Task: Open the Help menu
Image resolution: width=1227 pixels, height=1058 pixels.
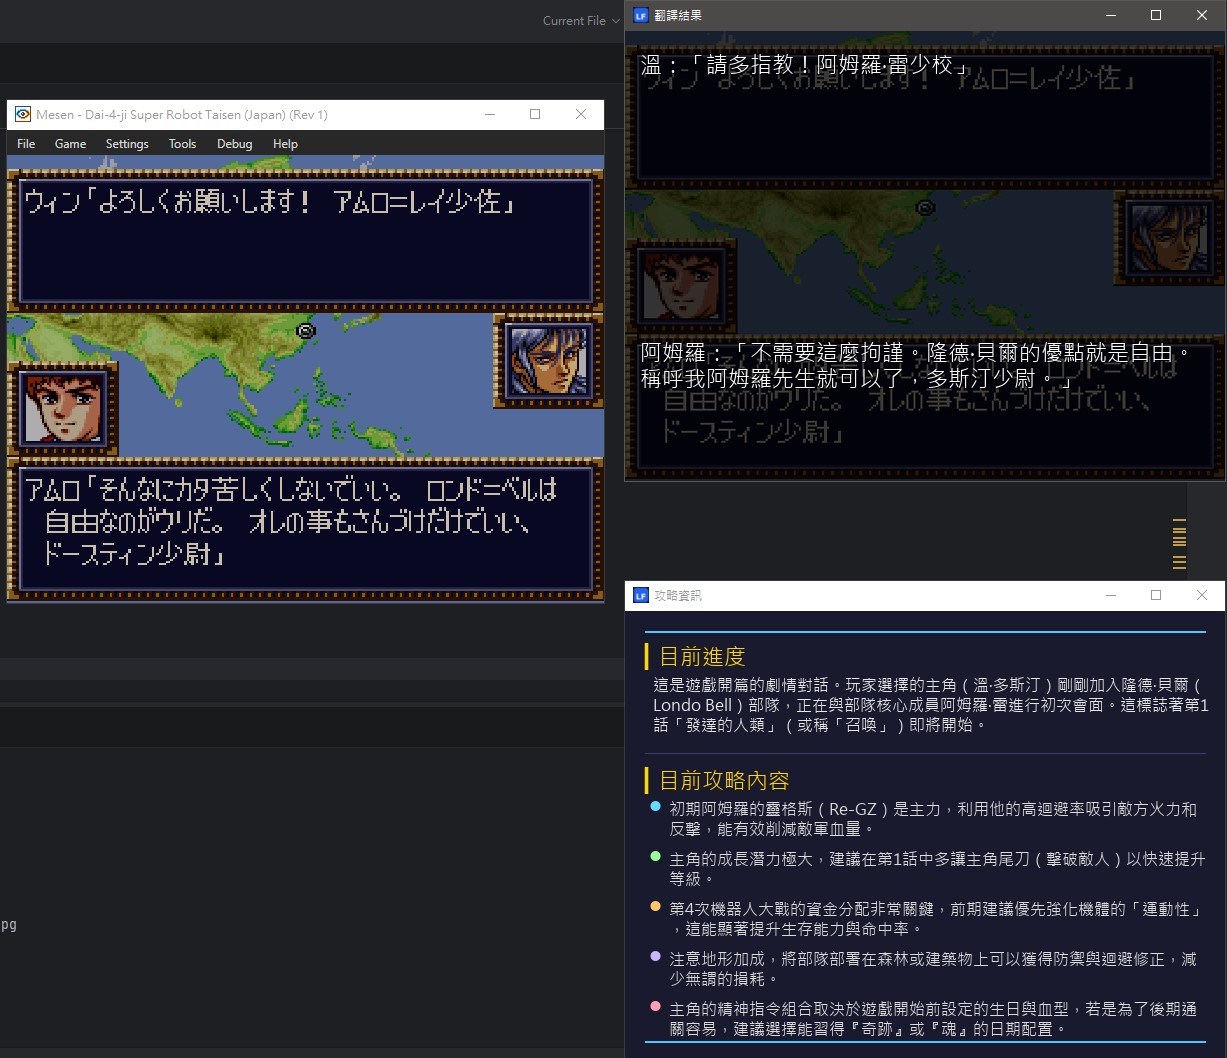Action: click(285, 144)
